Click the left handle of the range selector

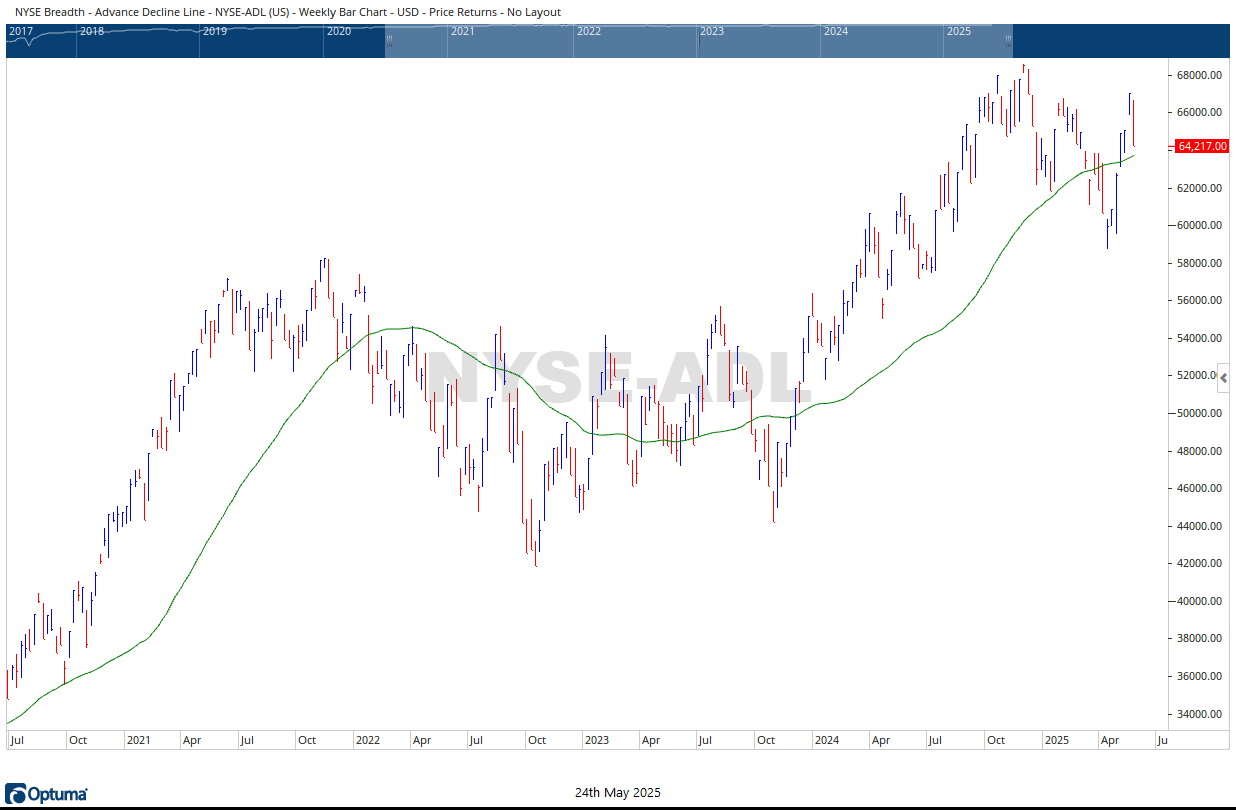click(x=389, y=41)
